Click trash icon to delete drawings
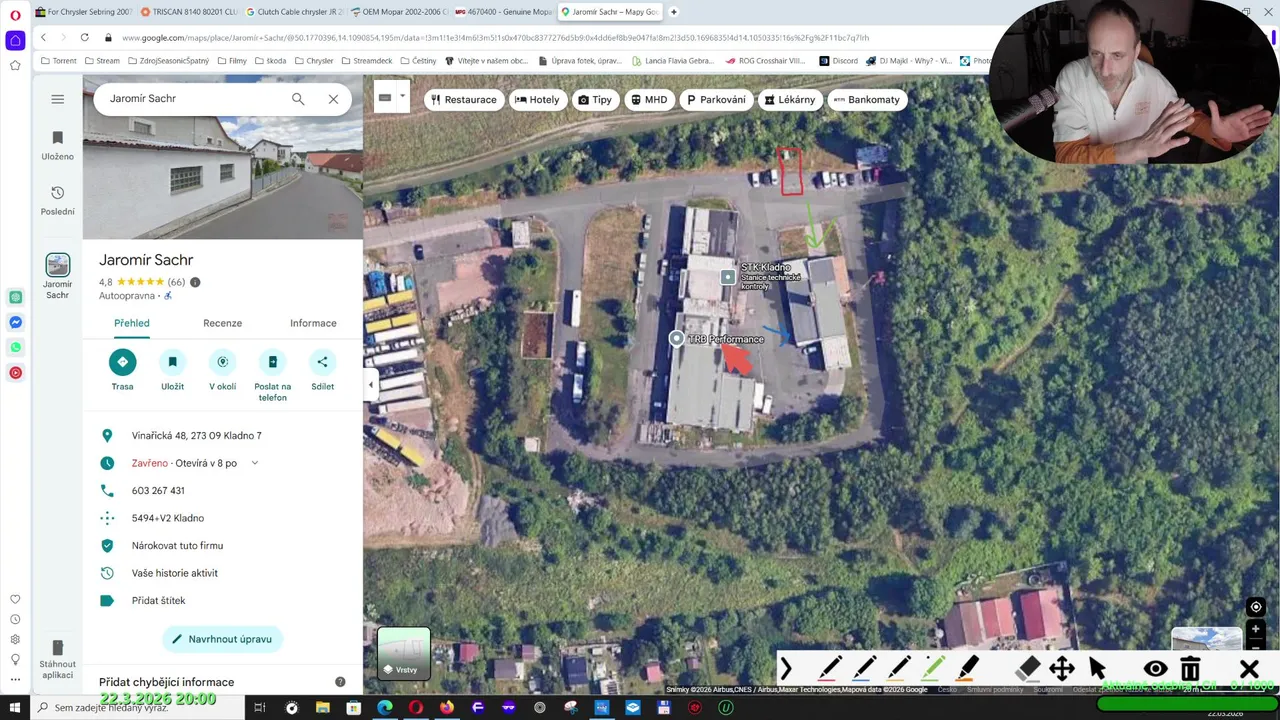This screenshot has height=720, width=1280. click(x=1190, y=669)
